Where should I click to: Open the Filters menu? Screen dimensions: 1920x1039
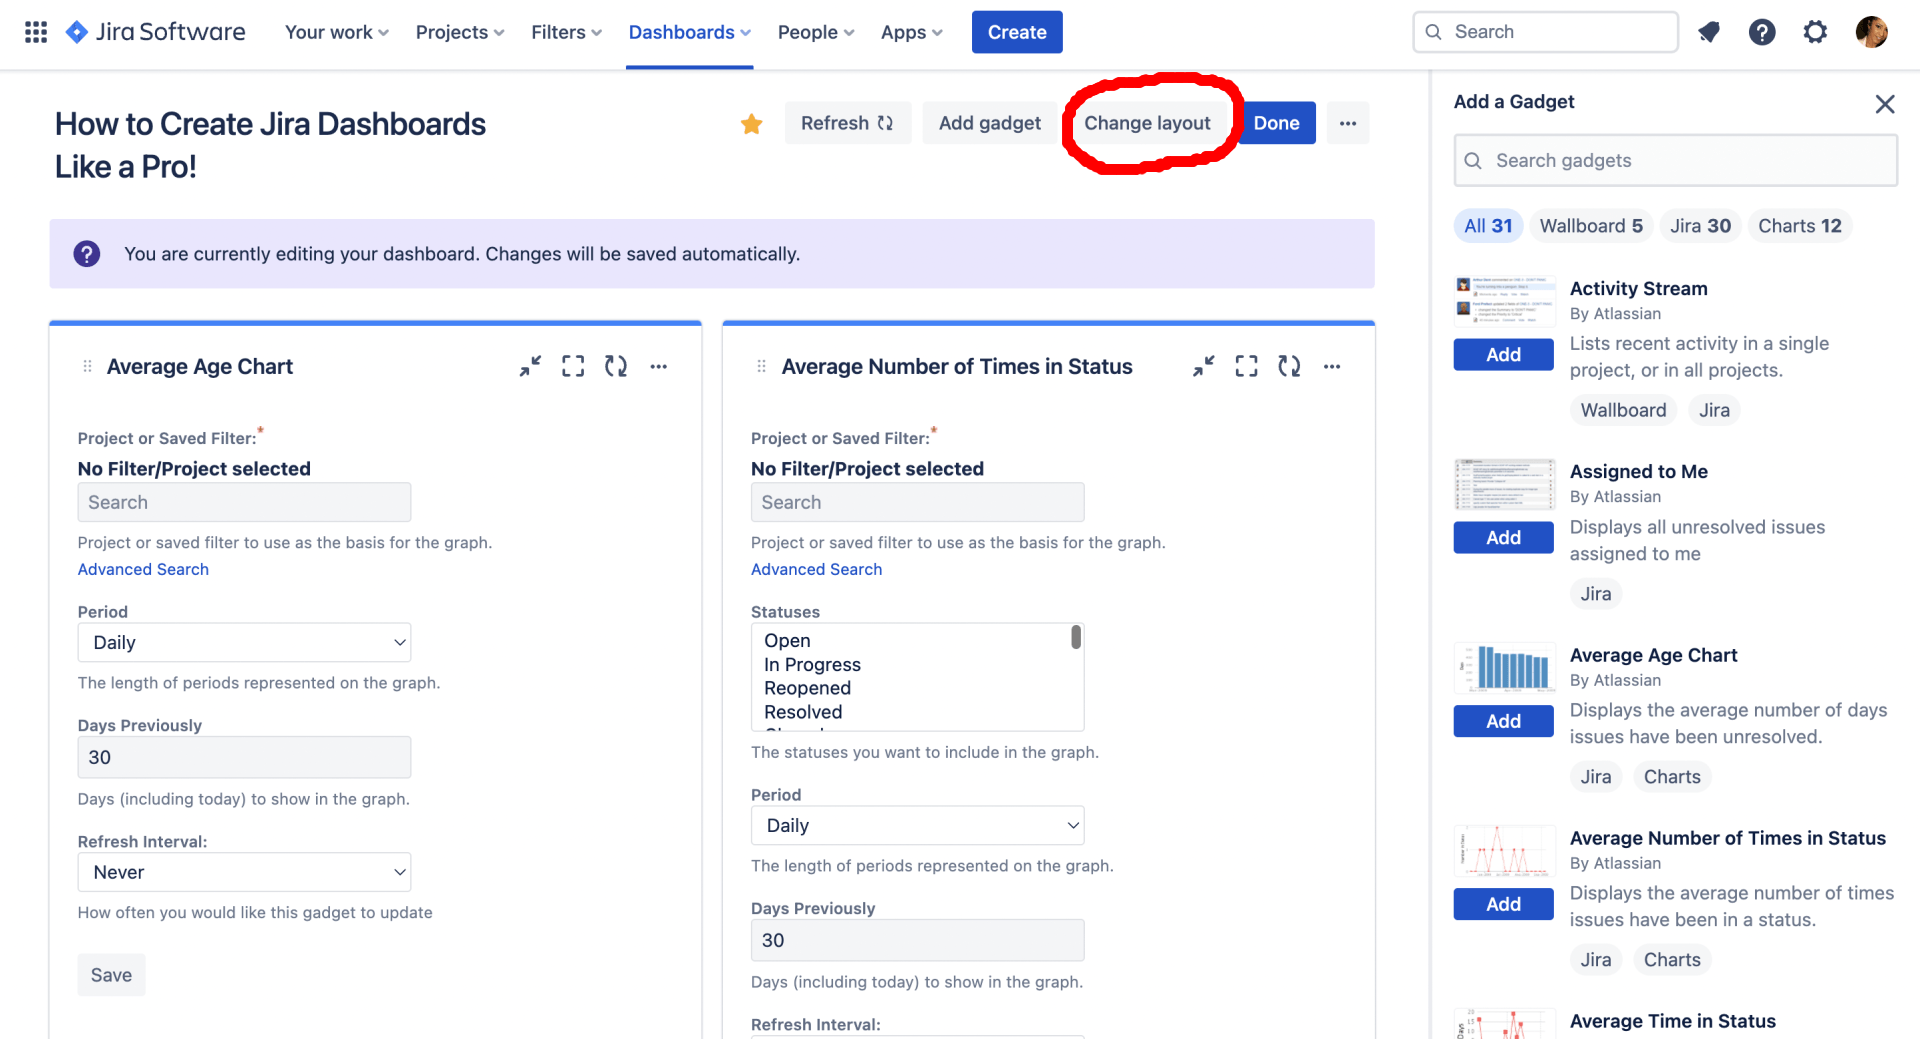click(566, 32)
